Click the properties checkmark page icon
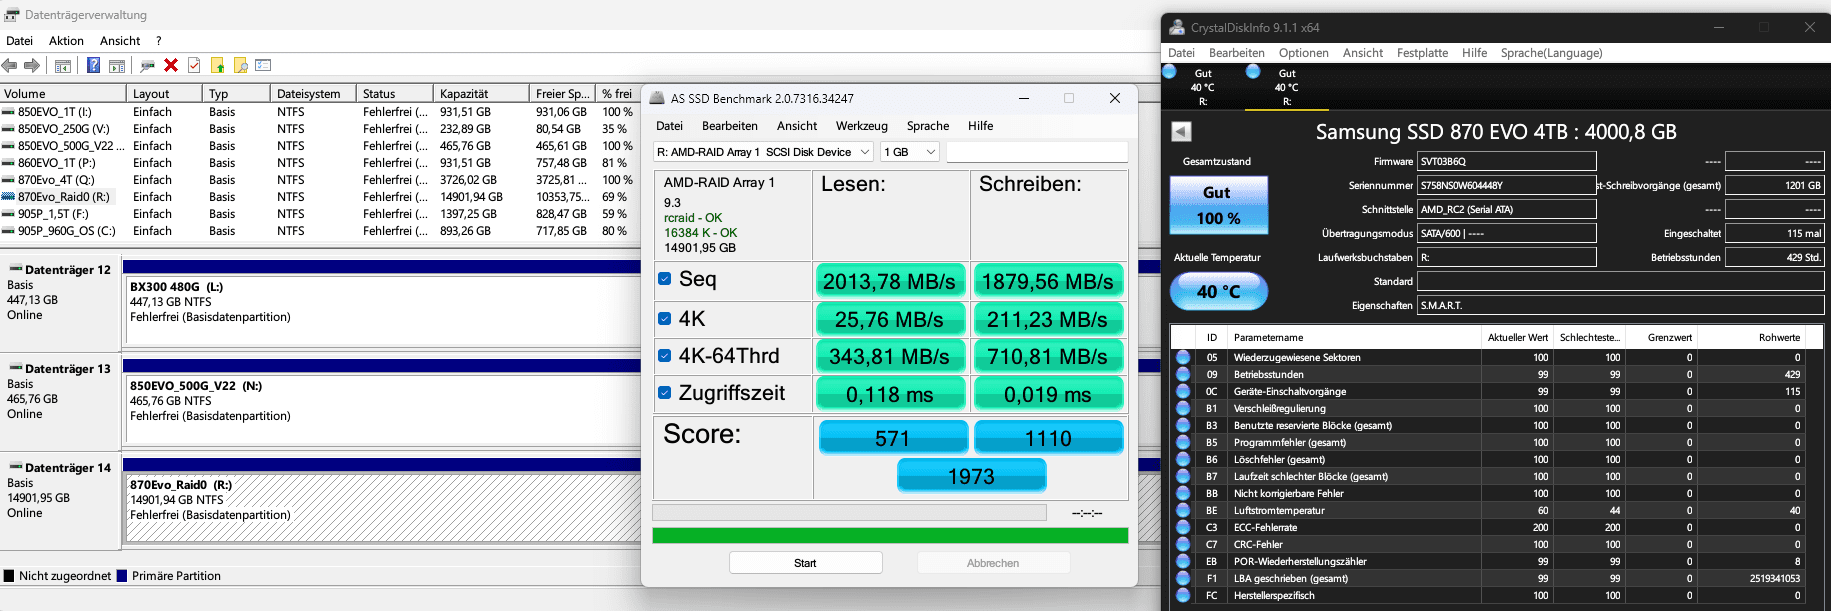Screen dimensions: 1831x611 (x=194, y=65)
